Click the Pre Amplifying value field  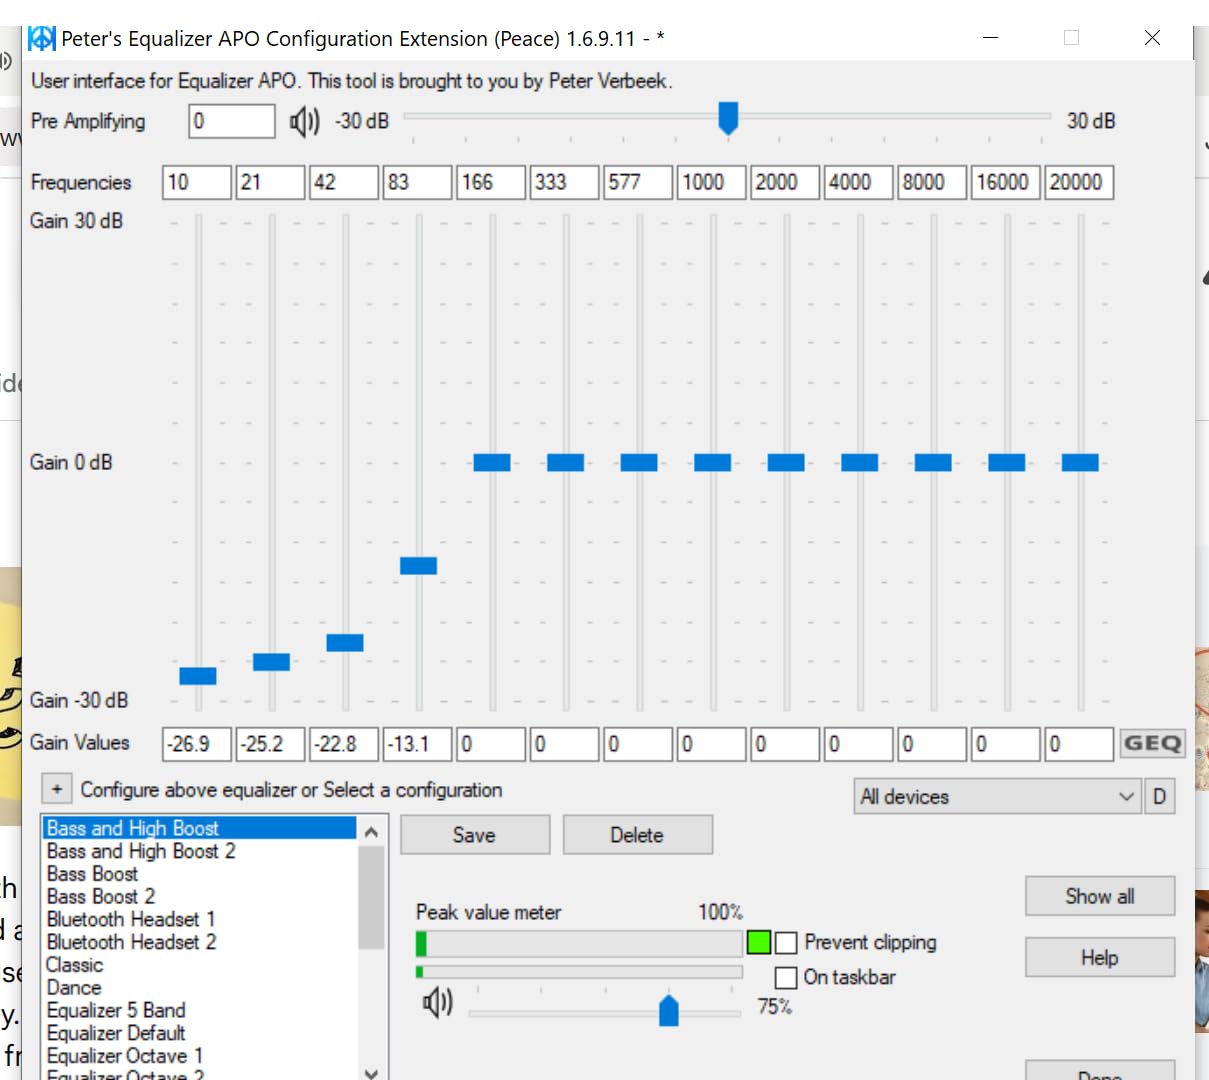click(232, 121)
